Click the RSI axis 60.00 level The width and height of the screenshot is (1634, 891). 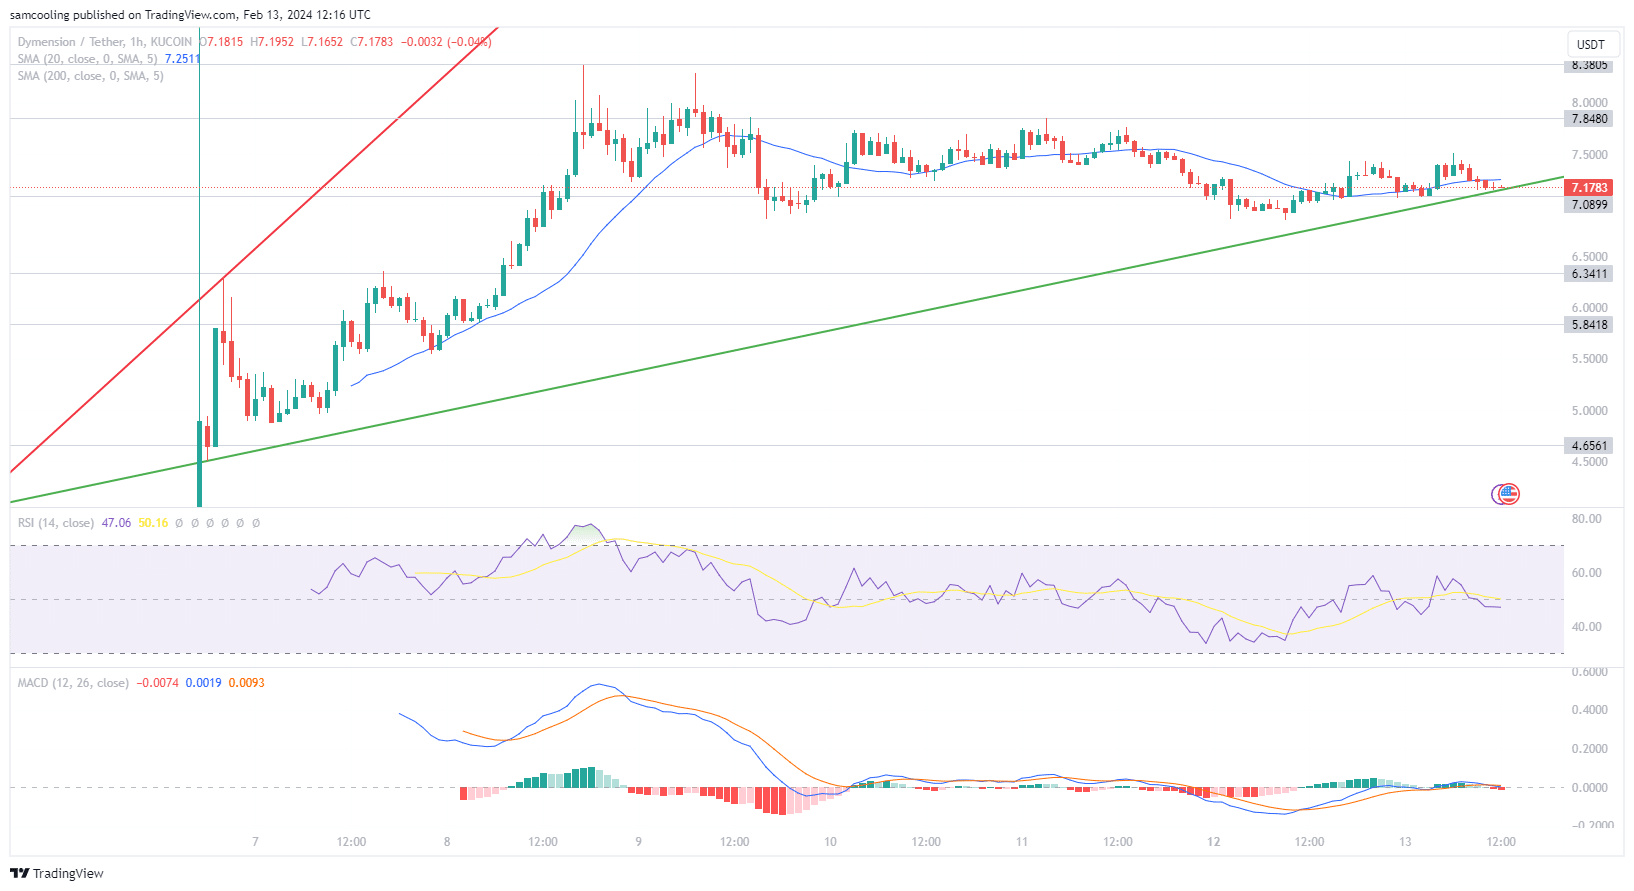click(1586, 573)
